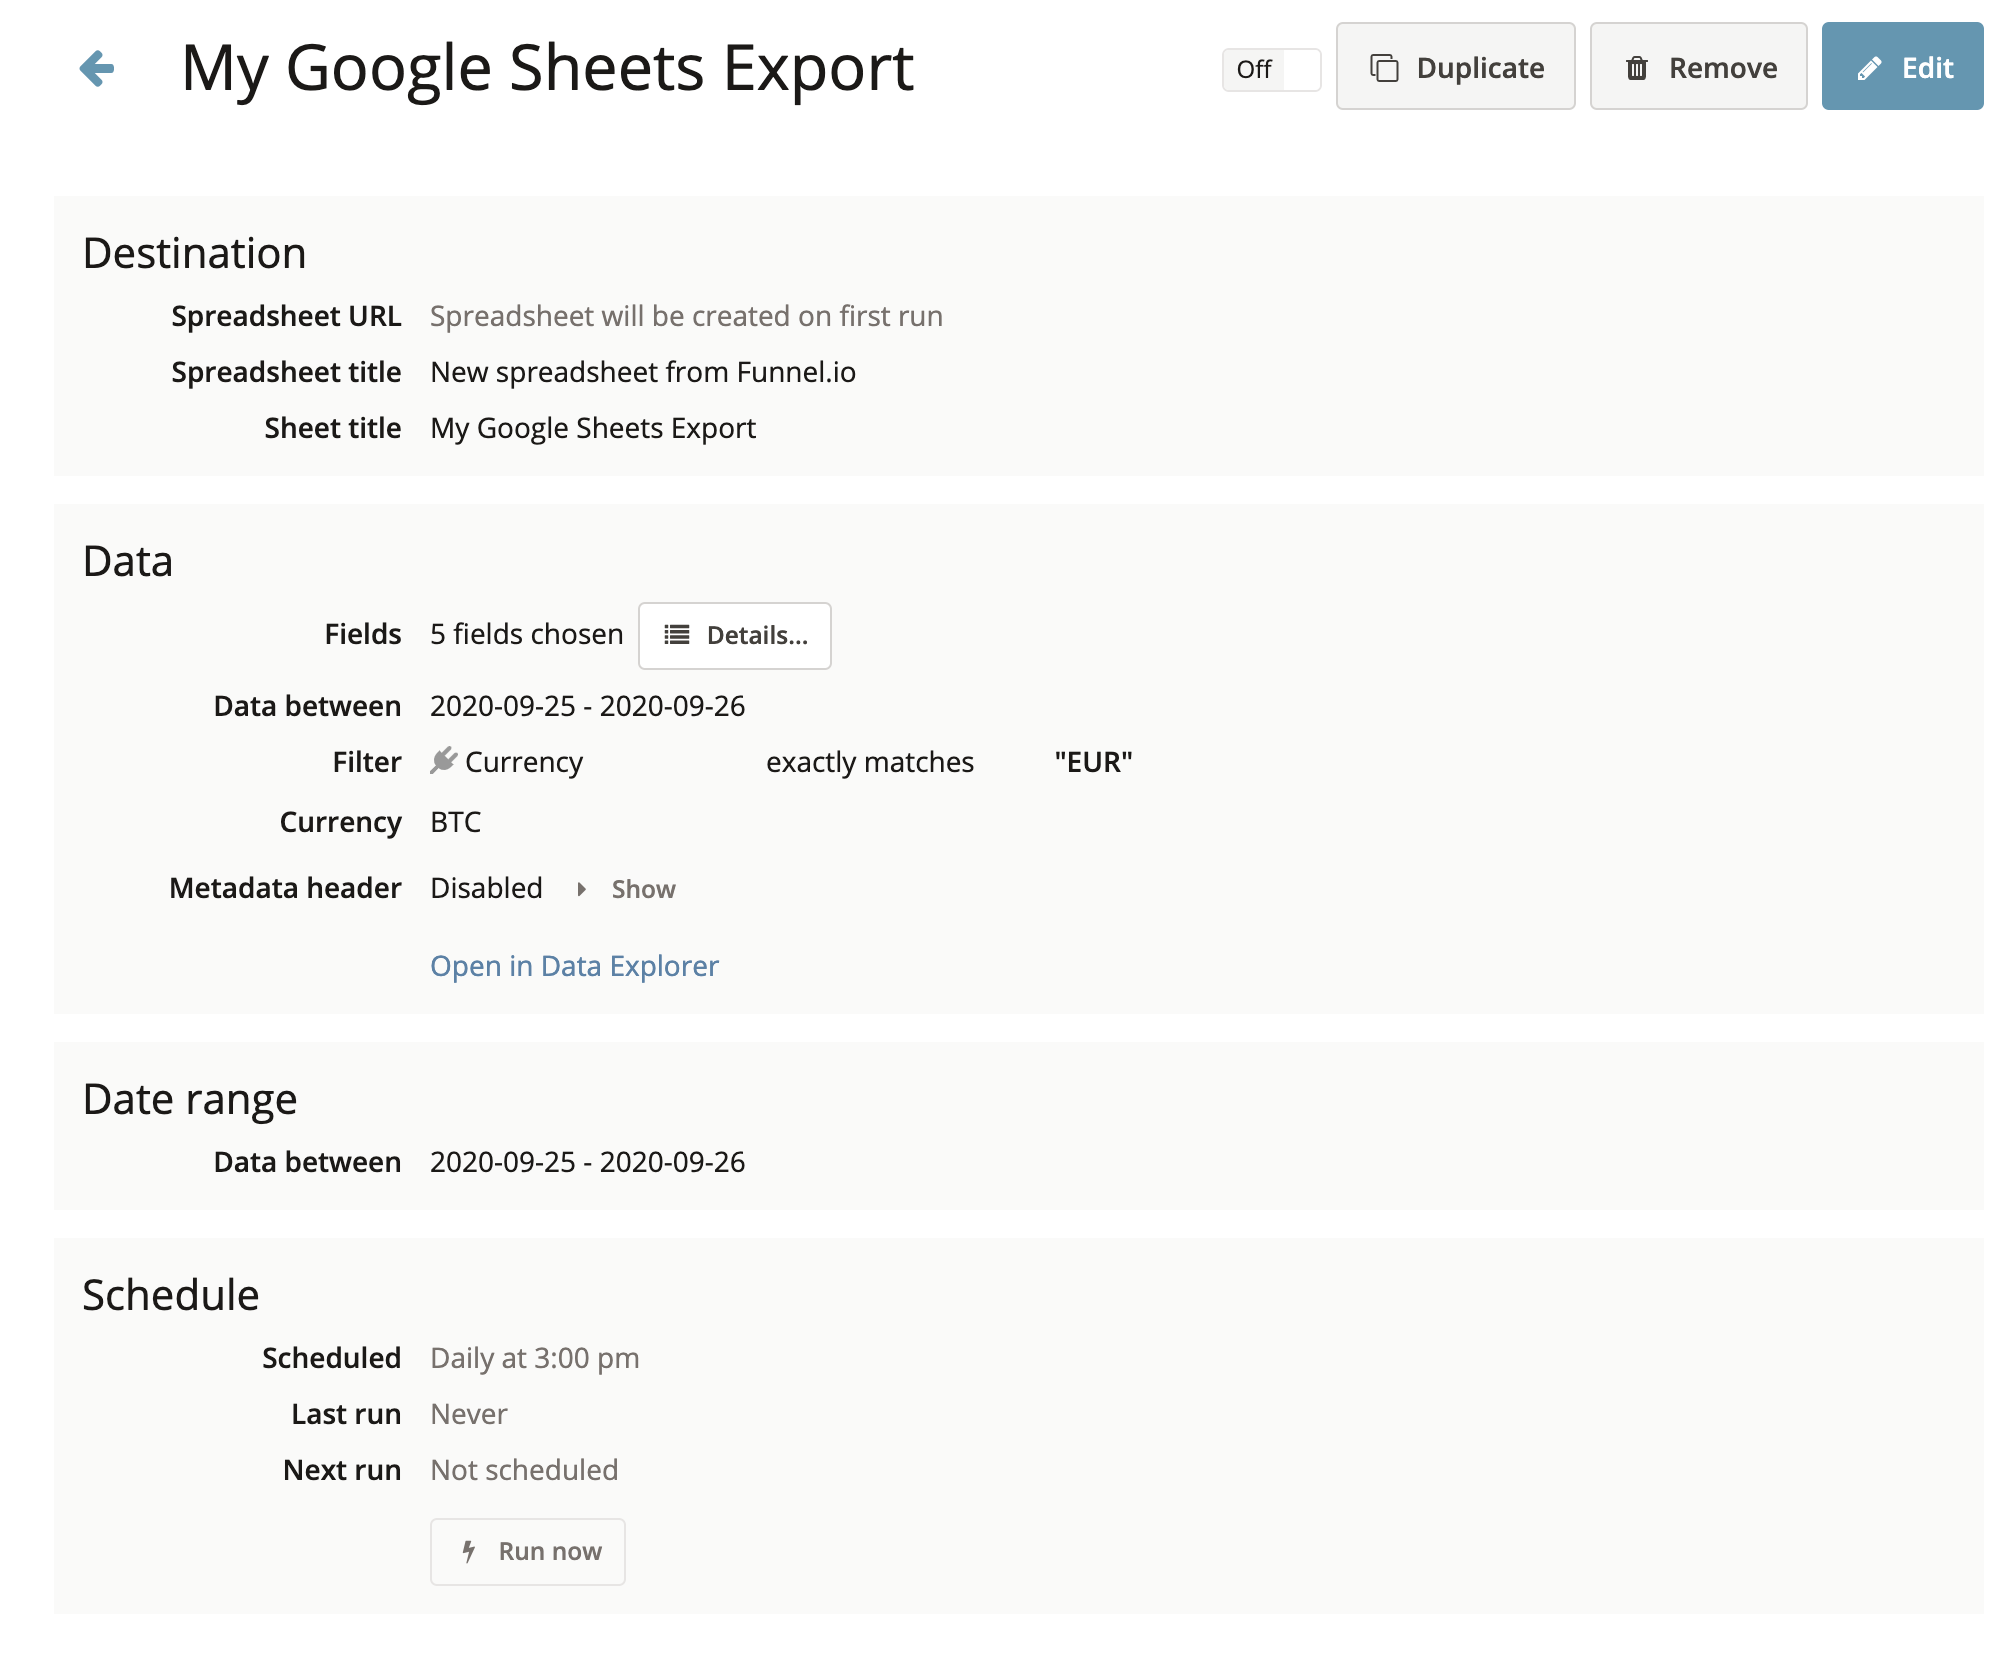Image resolution: width=2016 pixels, height=1660 pixels.
Task: Click 'Daily at 3:00 pm' schedule value
Action: click(x=534, y=1358)
